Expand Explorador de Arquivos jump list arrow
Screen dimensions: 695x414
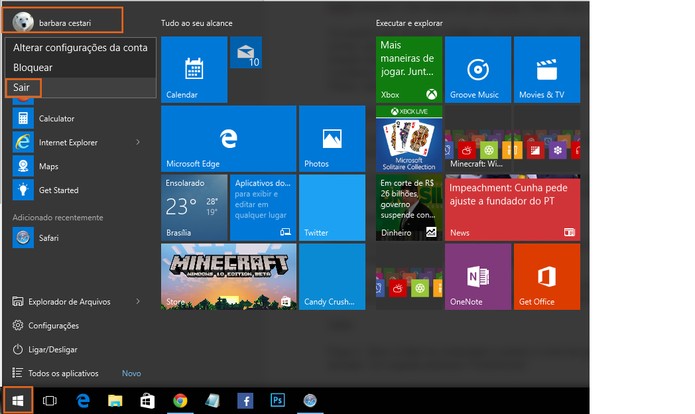pyautogui.click(x=138, y=301)
